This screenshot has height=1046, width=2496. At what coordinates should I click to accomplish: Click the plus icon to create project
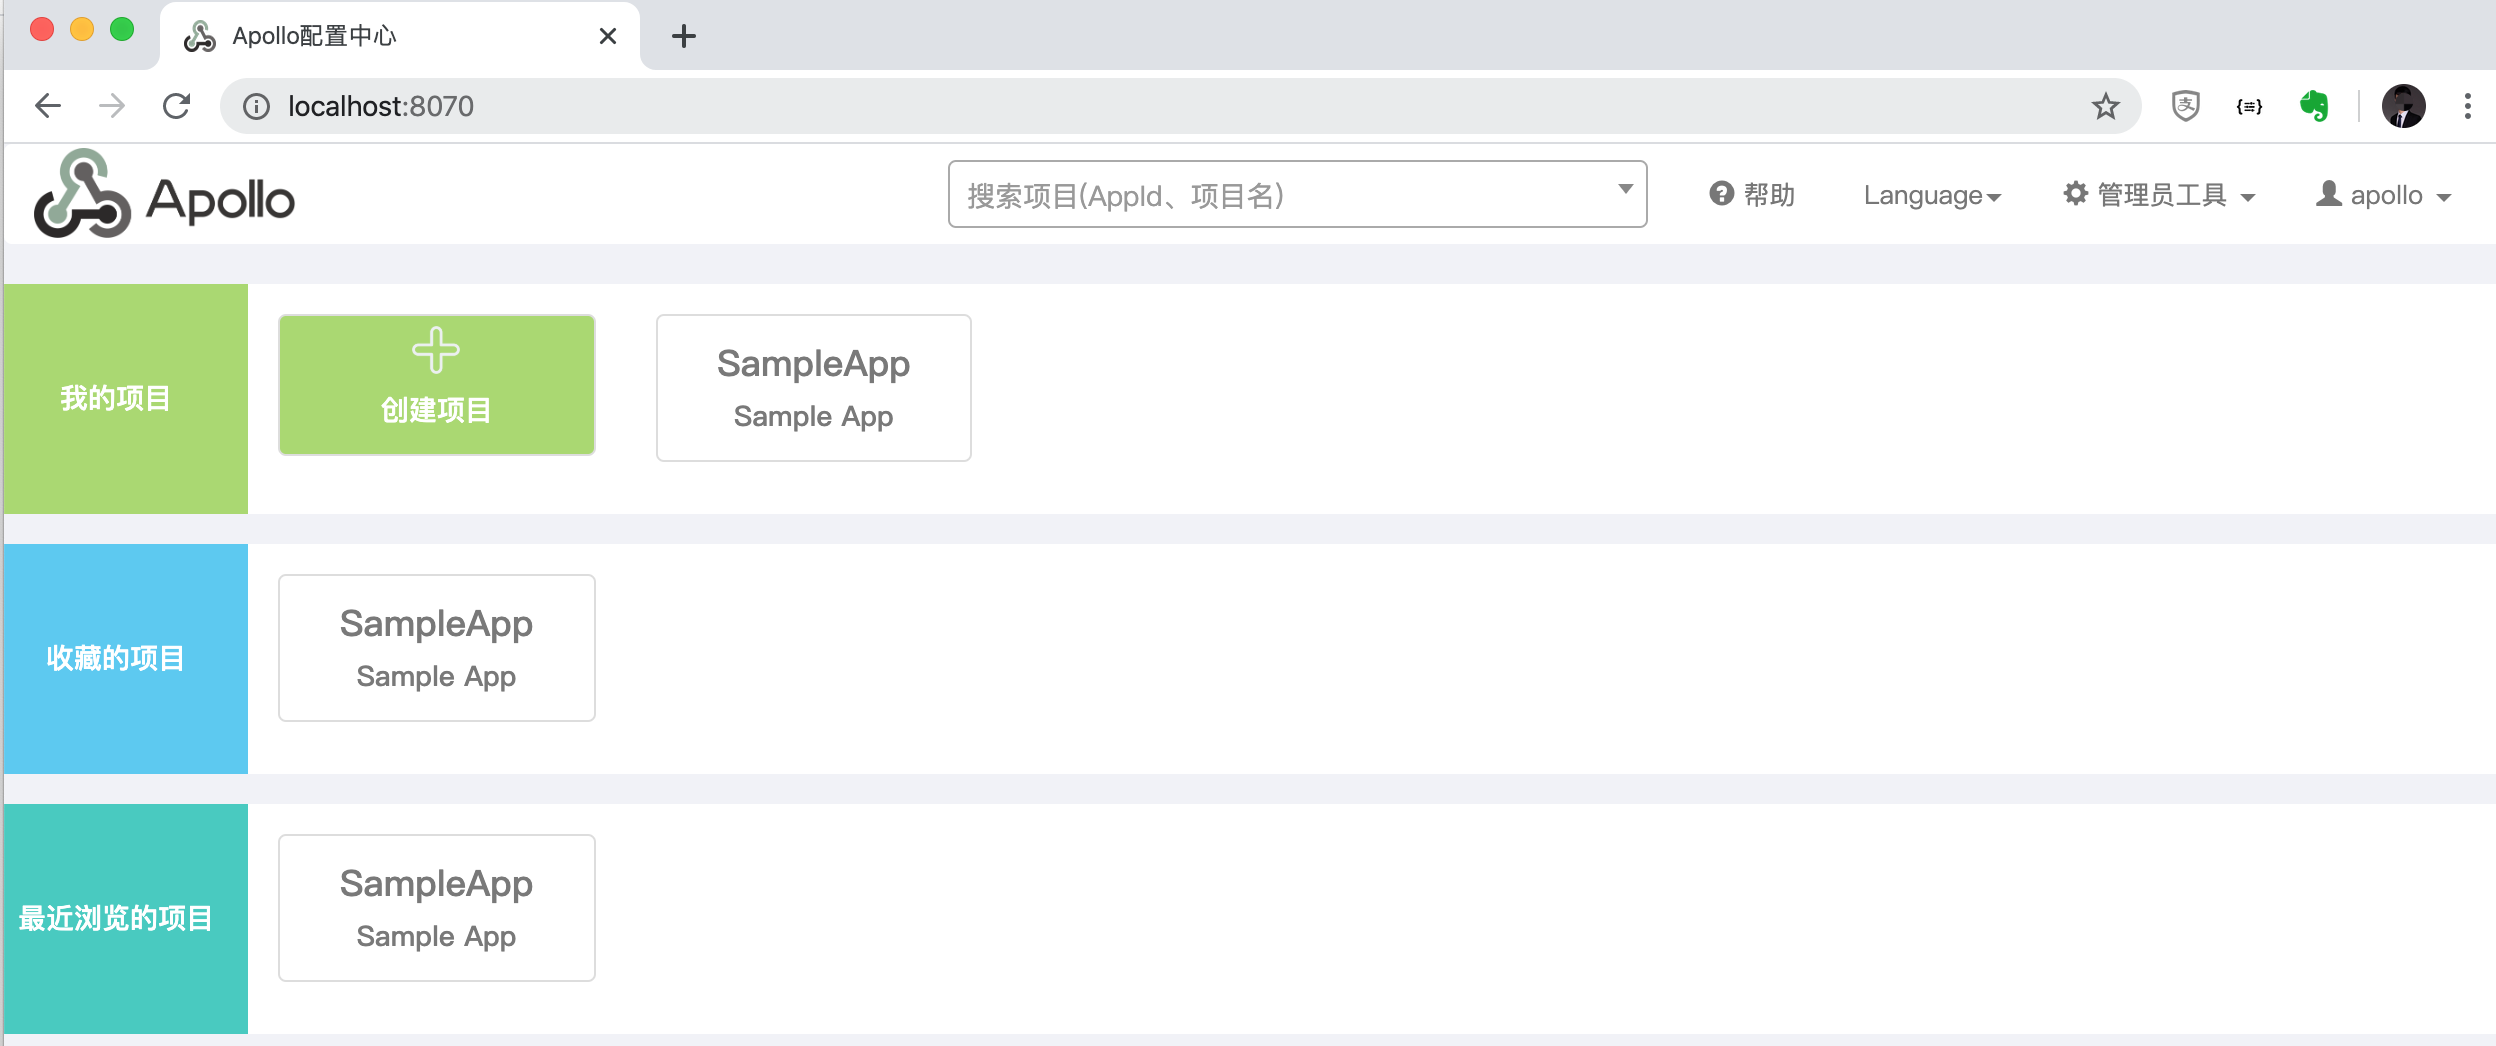pos(436,350)
